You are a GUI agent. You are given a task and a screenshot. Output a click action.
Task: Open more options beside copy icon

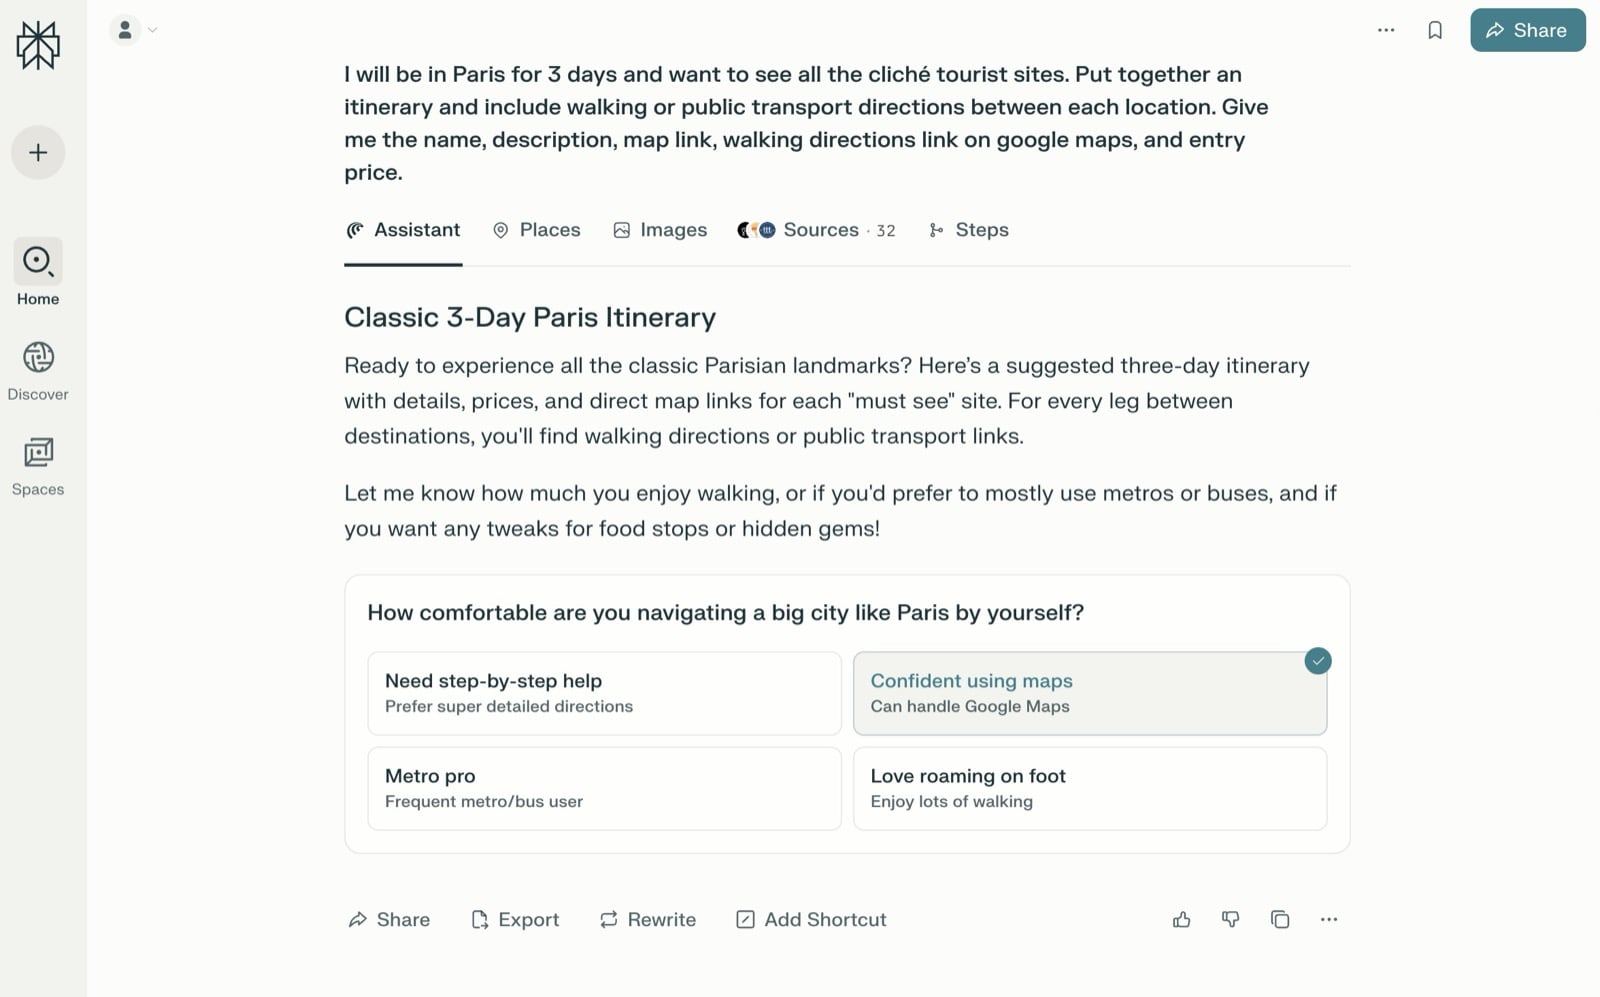tap(1329, 920)
